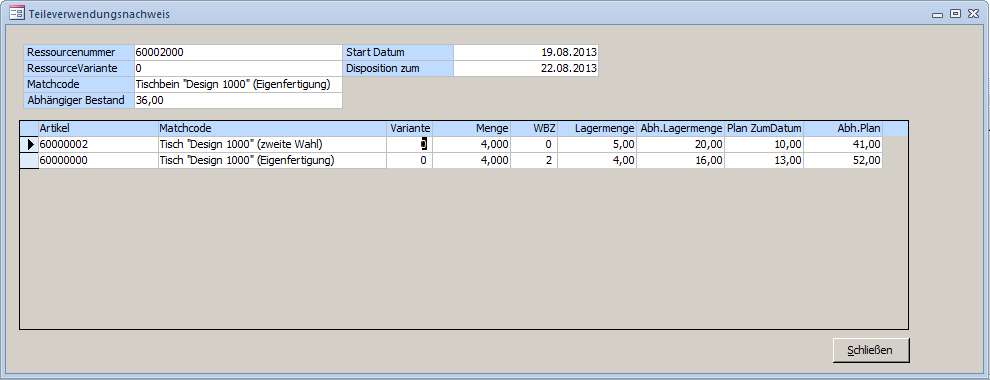The height and width of the screenshot is (380, 990).
Task: Select the RessourceVariante field
Action: 238,68
